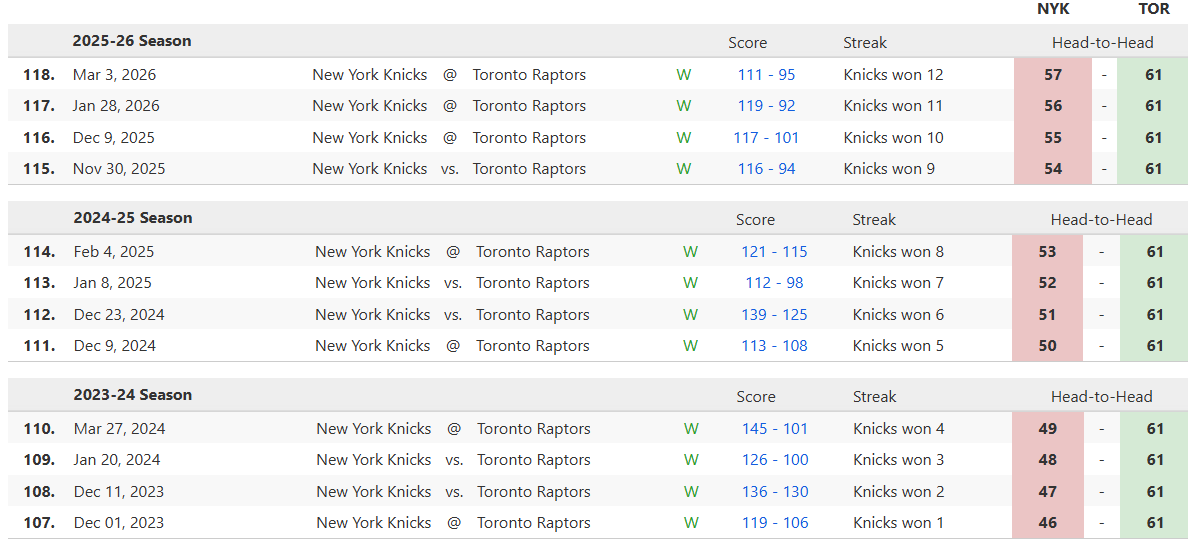The height and width of the screenshot is (553, 1188).
Task: Open the 113 - 108 score link
Action: tap(774, 346)
